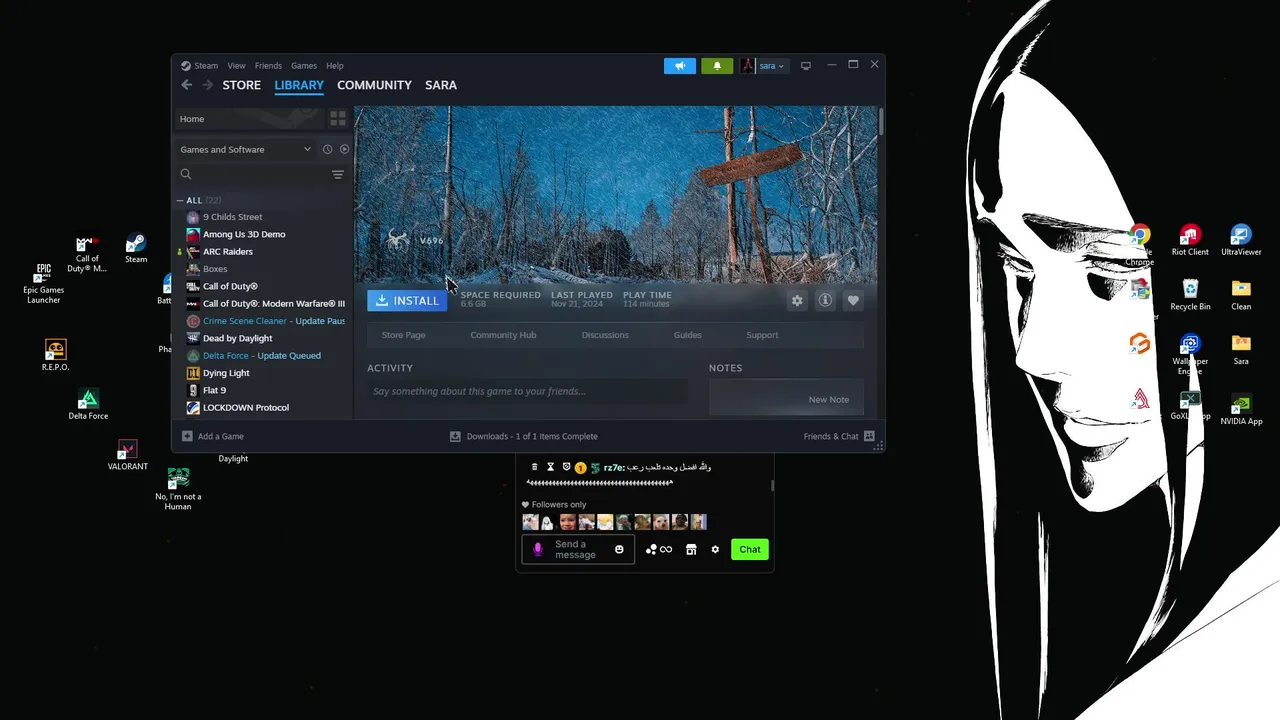Viewport: 1280px width, 720px height.
Task: Open the green notifications bell
Action: coord(717,66)
